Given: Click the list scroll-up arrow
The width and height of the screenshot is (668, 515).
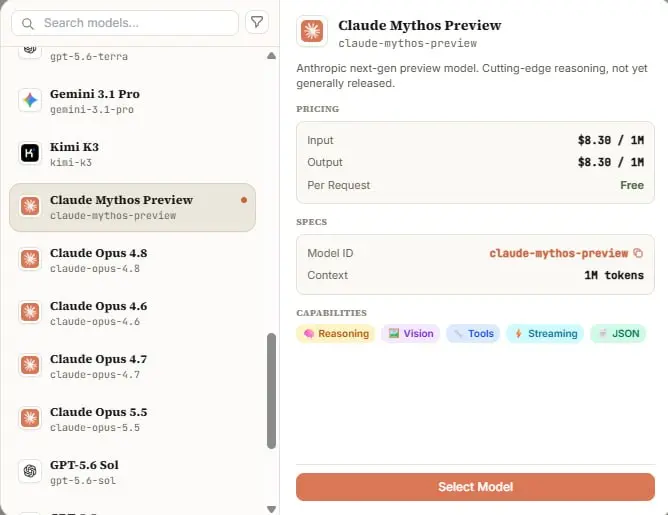Looking at the screenshot, I should (271, 56).
